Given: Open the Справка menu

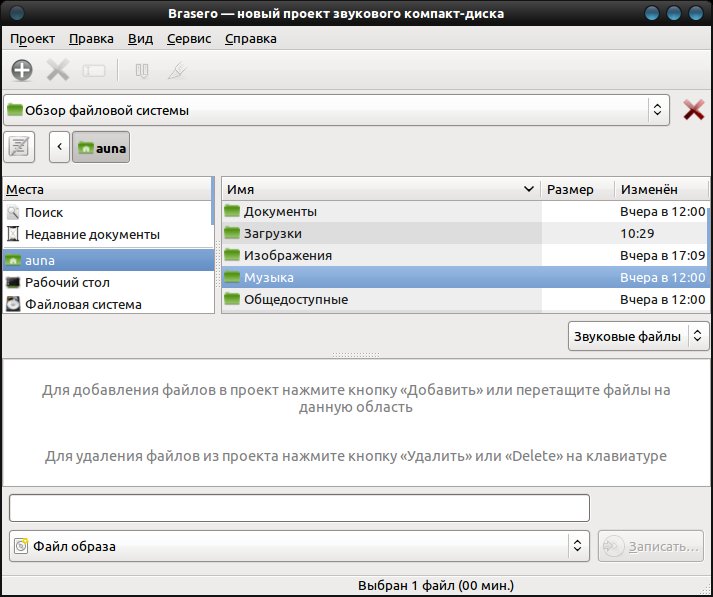Looking at the screenshot, I should coord(251,39).
